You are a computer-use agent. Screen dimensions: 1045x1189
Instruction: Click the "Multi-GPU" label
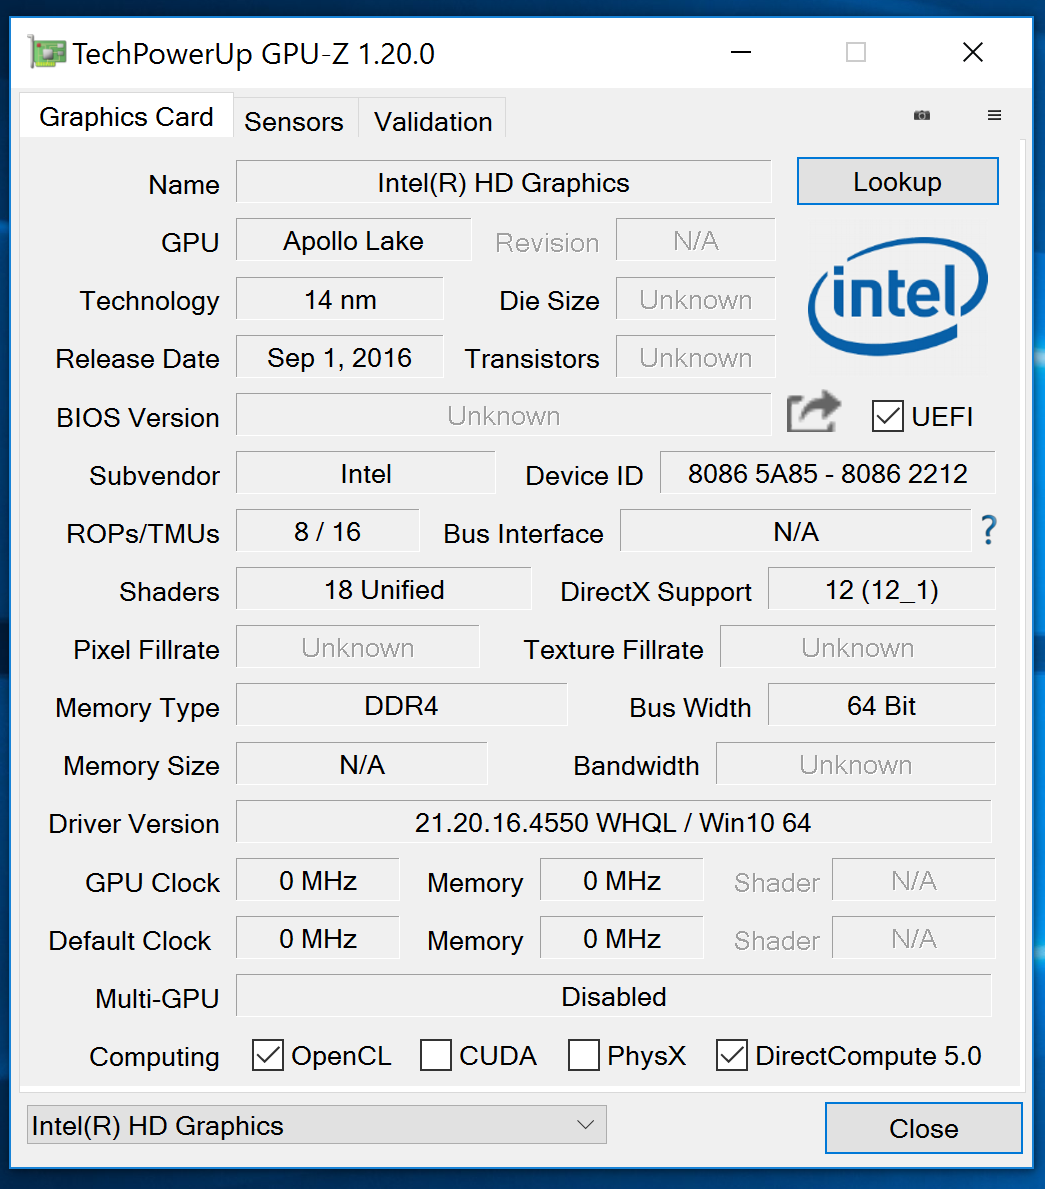[x=157, y=999]
